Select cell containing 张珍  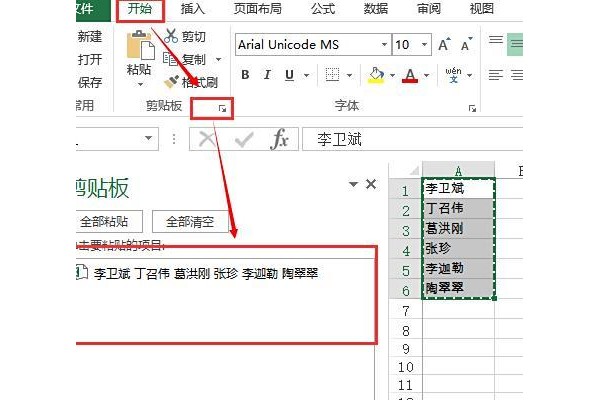(458, 248)
